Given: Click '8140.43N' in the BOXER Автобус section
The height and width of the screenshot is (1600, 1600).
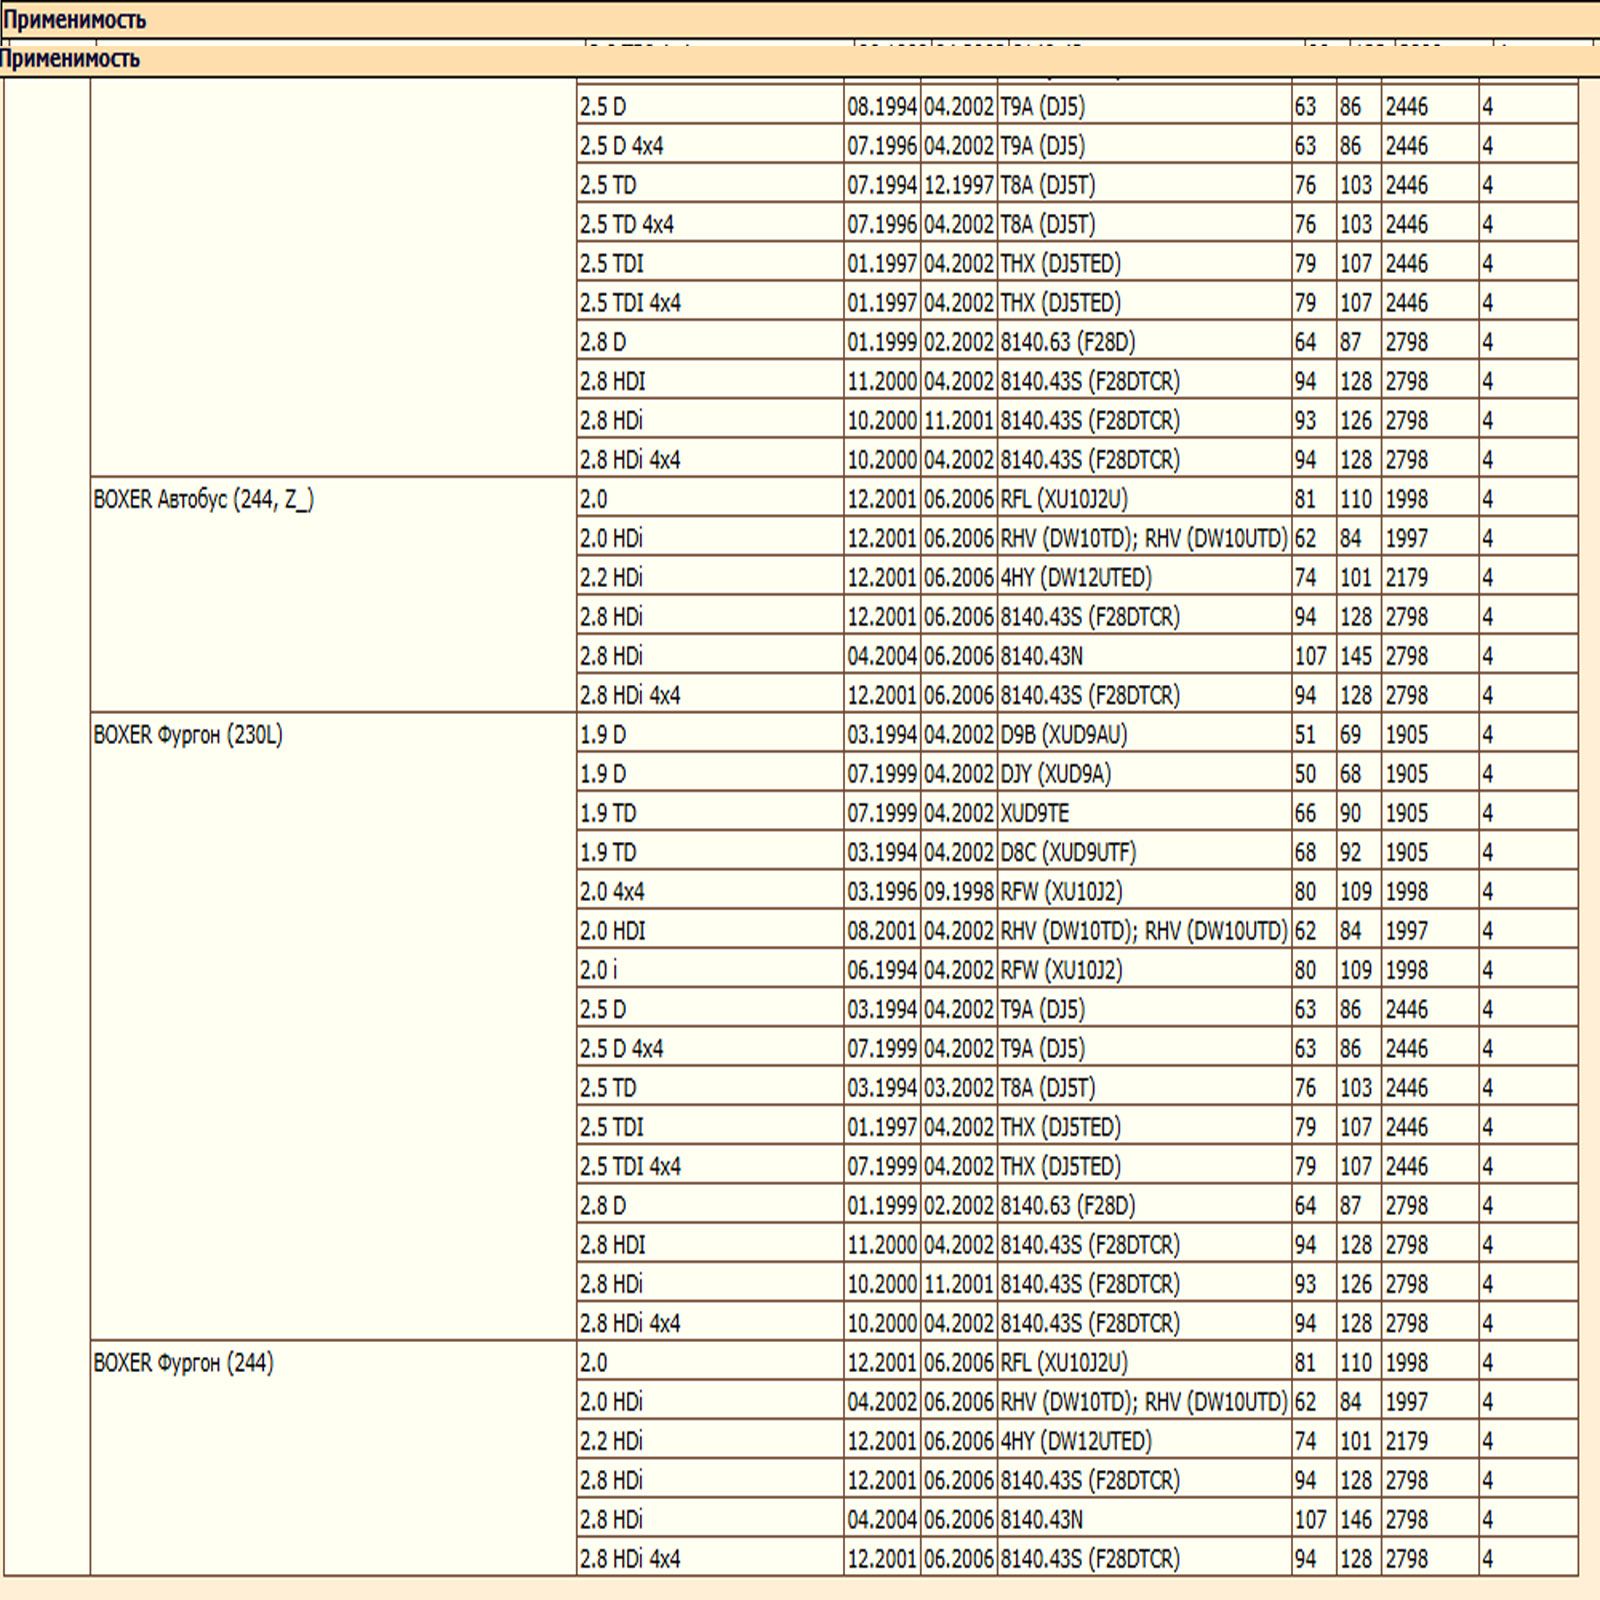Looking at the screenshot, I should [x=1041, y=656].
